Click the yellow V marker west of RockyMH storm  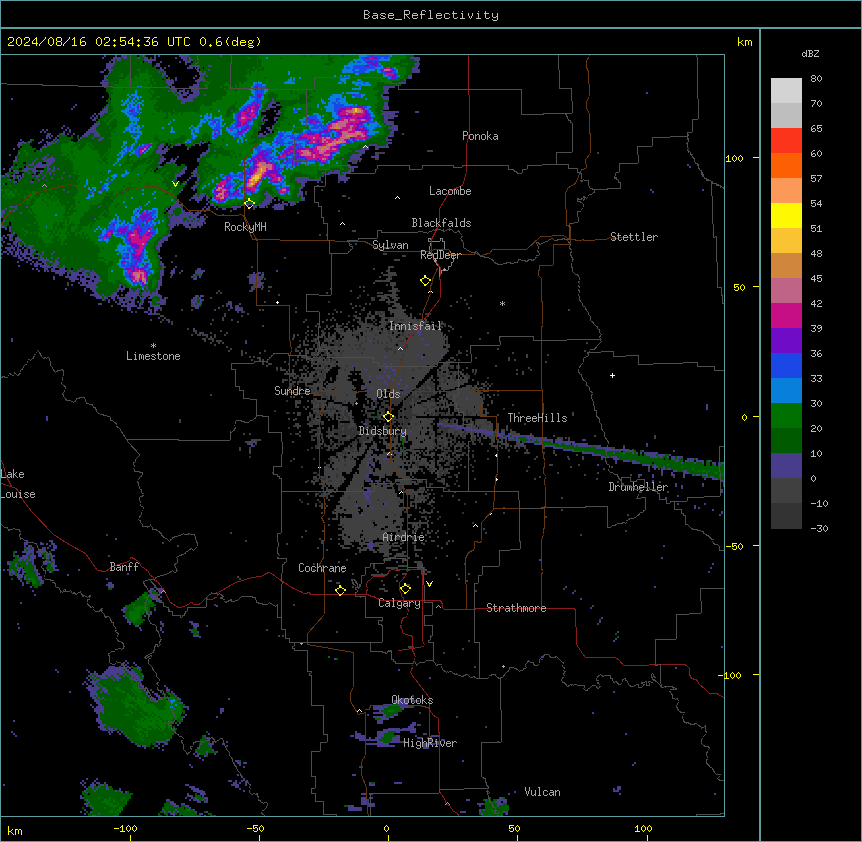click(x=175, y=184)
